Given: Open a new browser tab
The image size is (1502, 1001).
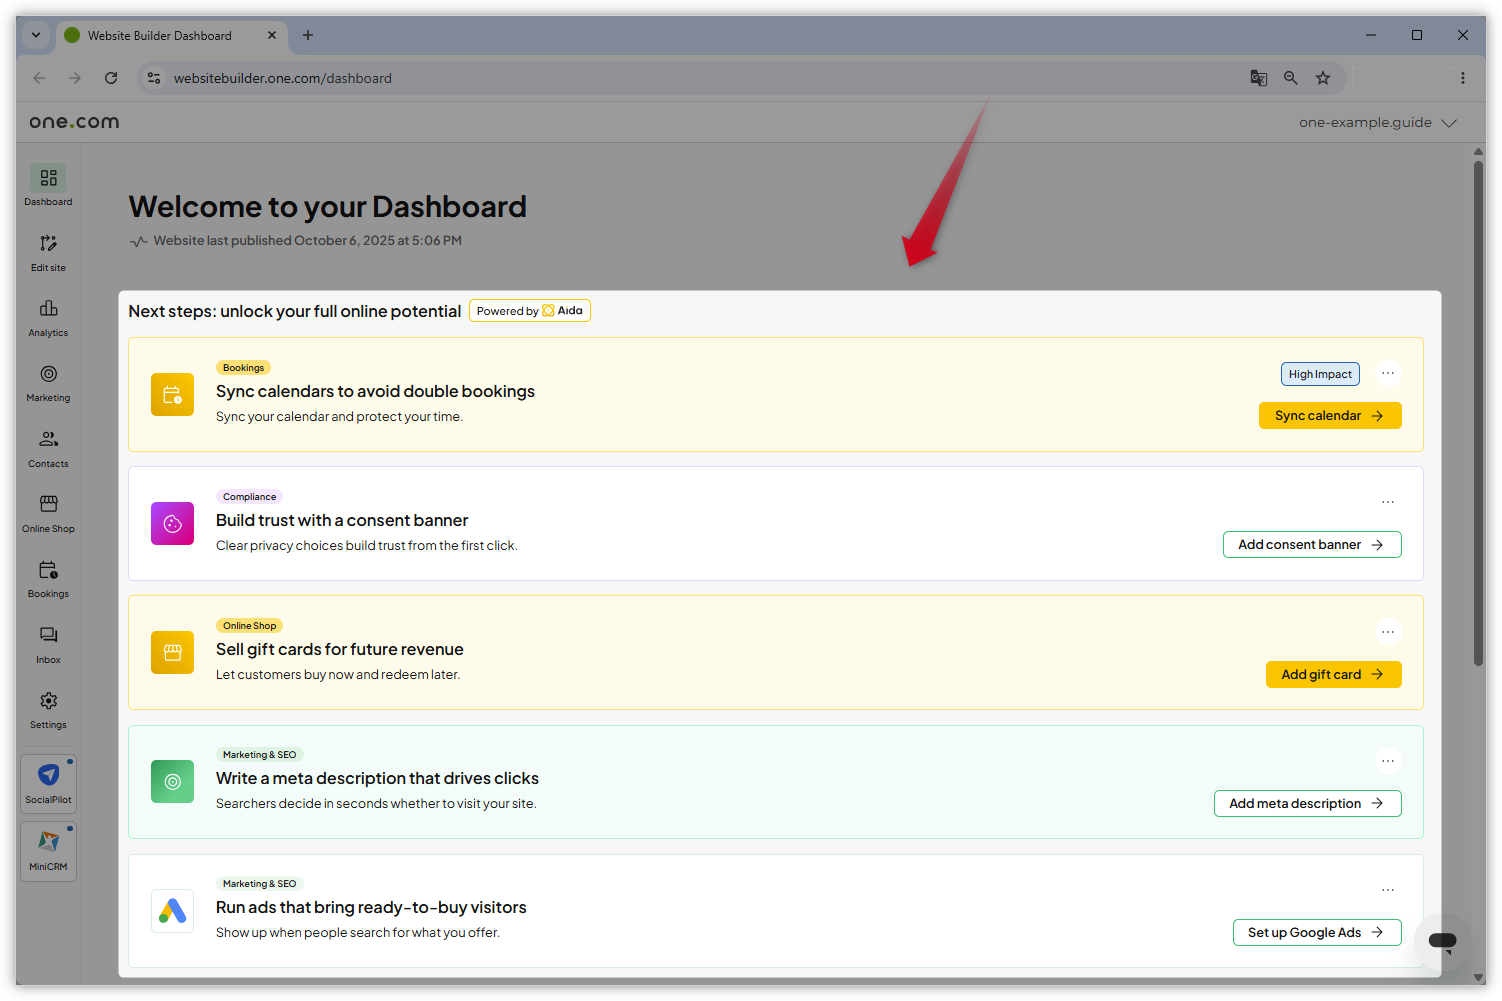Looking at the screenshot, I should click(308, 35).
